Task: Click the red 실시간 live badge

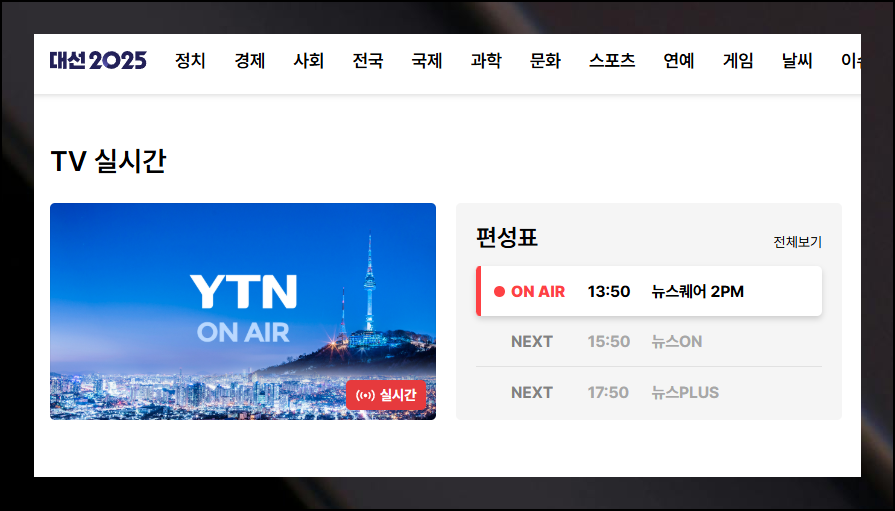Action: click(386, 395)
